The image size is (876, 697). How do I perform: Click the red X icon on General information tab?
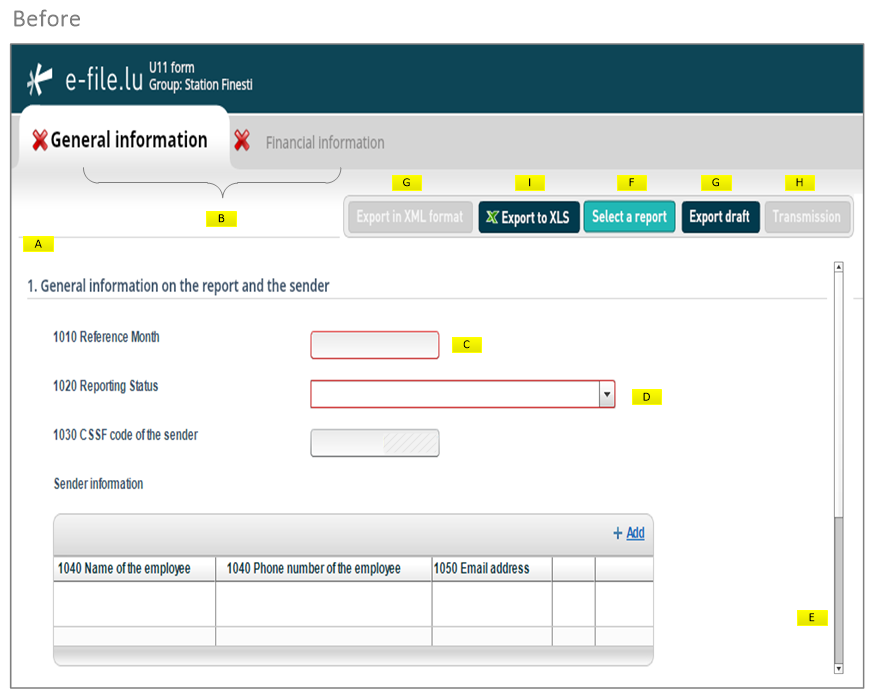coord(40,140)
